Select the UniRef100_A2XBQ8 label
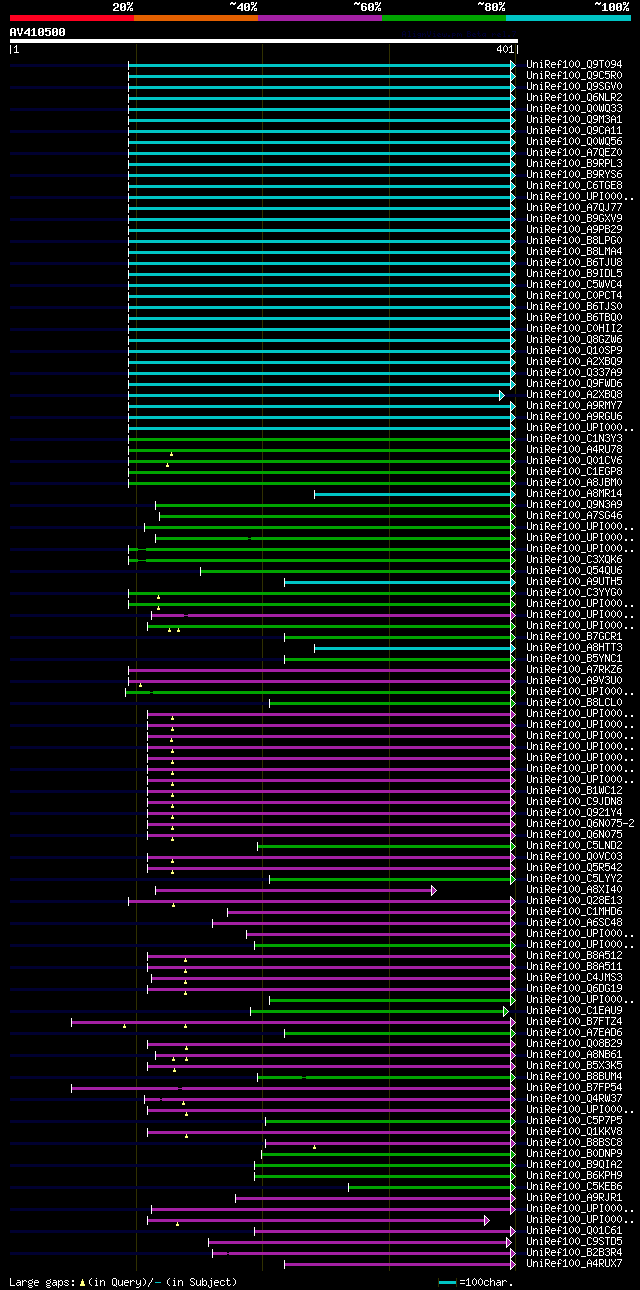Image resolution: width=640 pixels, height=1290 pixels. [574, 395]
